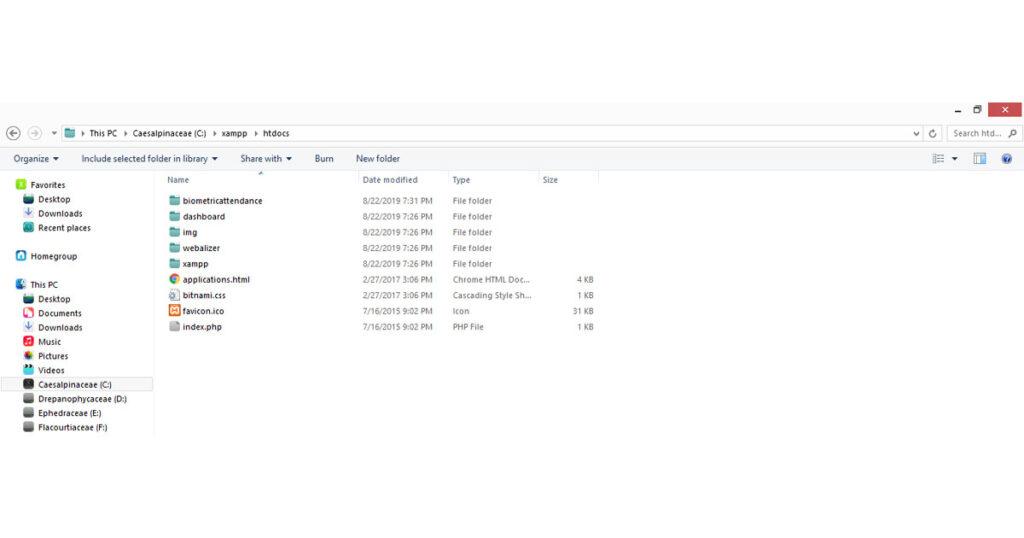Toggle the preview pane icon
1024x538 pixels.
click(x=980, y=159)
